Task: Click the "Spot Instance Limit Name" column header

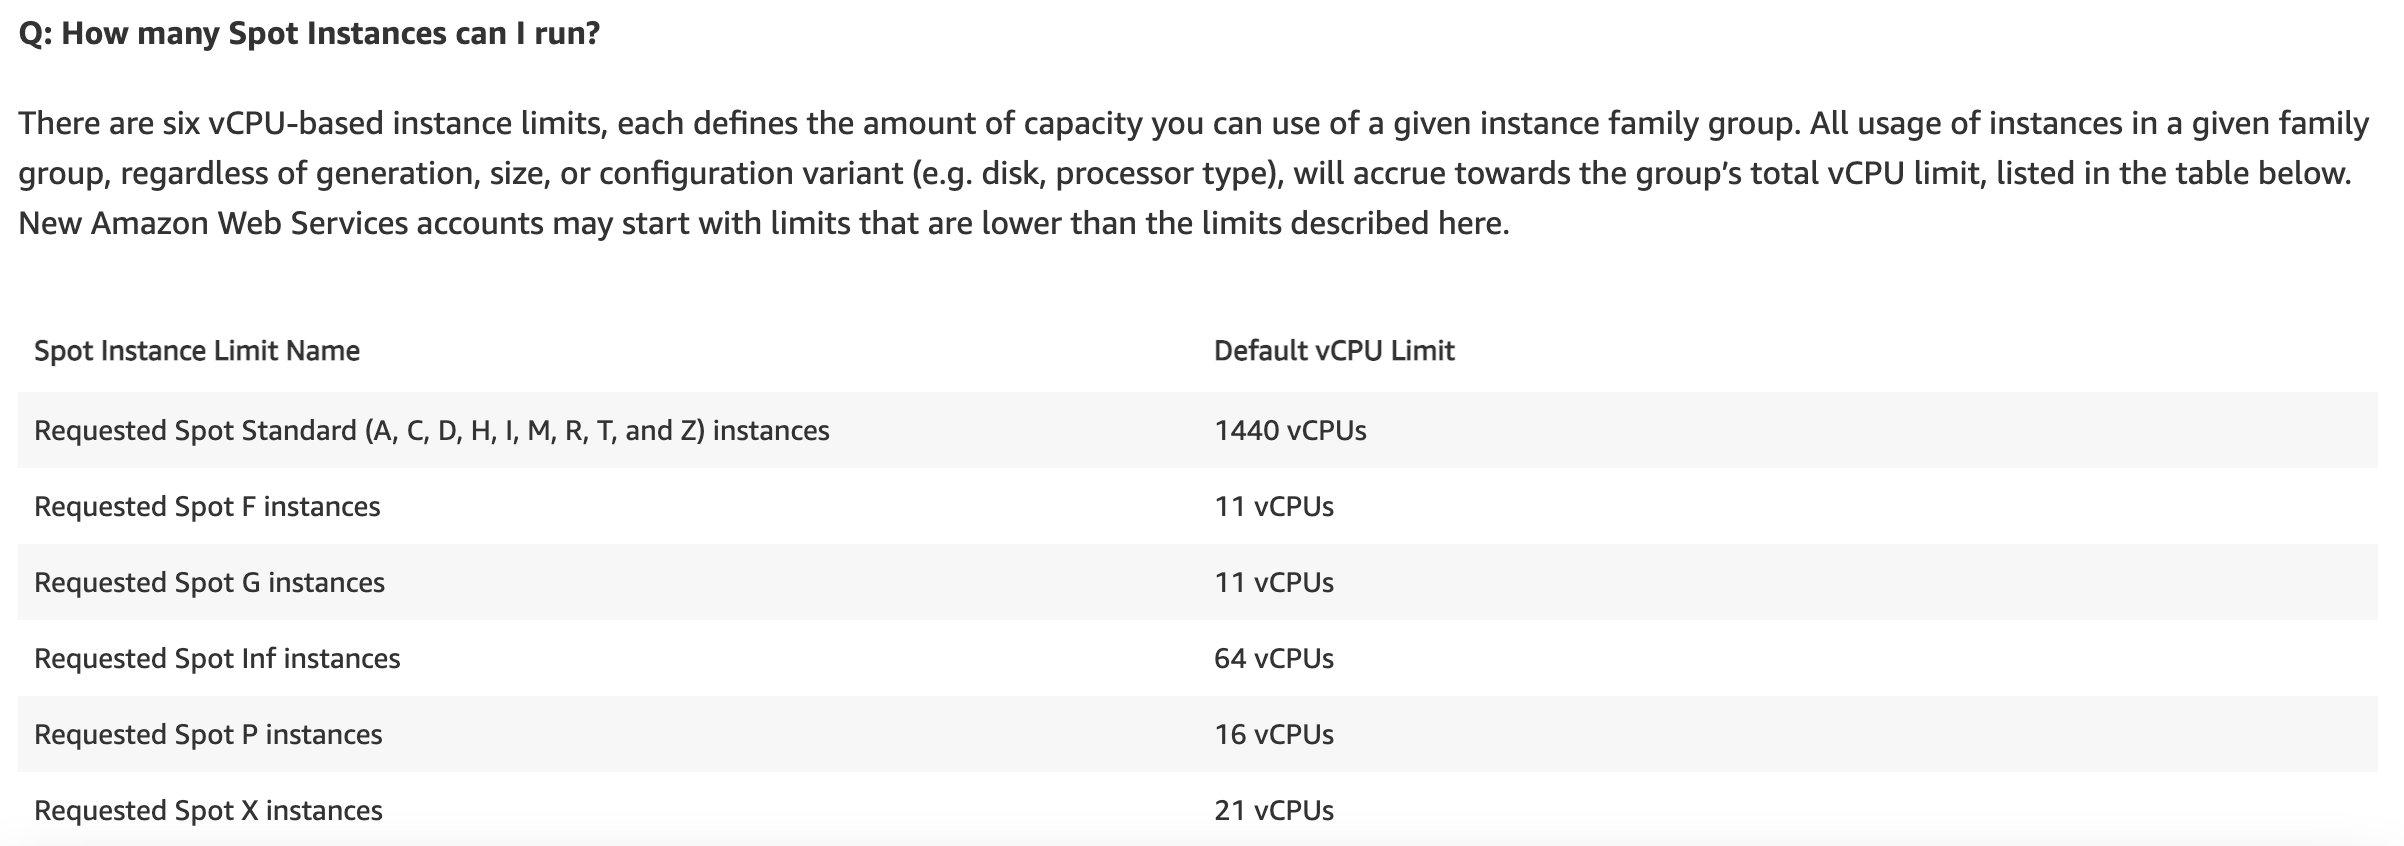Action: (x=197, y=351)
